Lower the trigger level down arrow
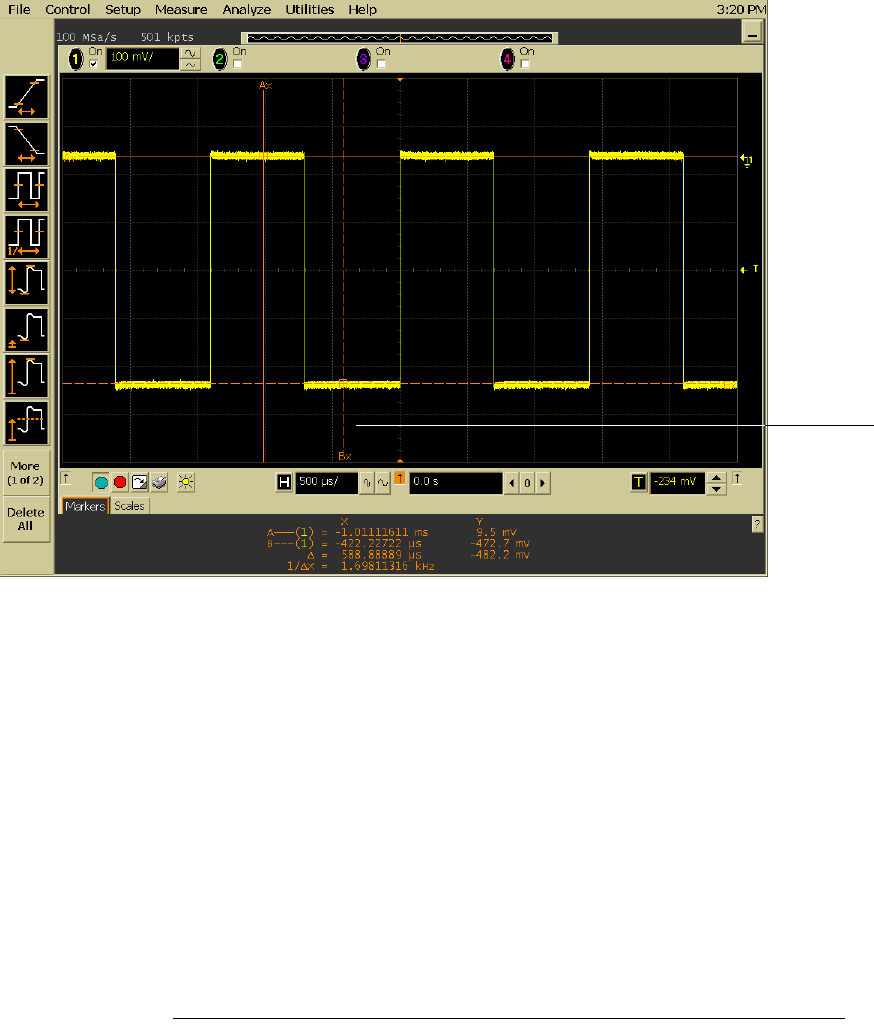The height and width of the screenshot is (1028, 874). click(x=717, y=489)
